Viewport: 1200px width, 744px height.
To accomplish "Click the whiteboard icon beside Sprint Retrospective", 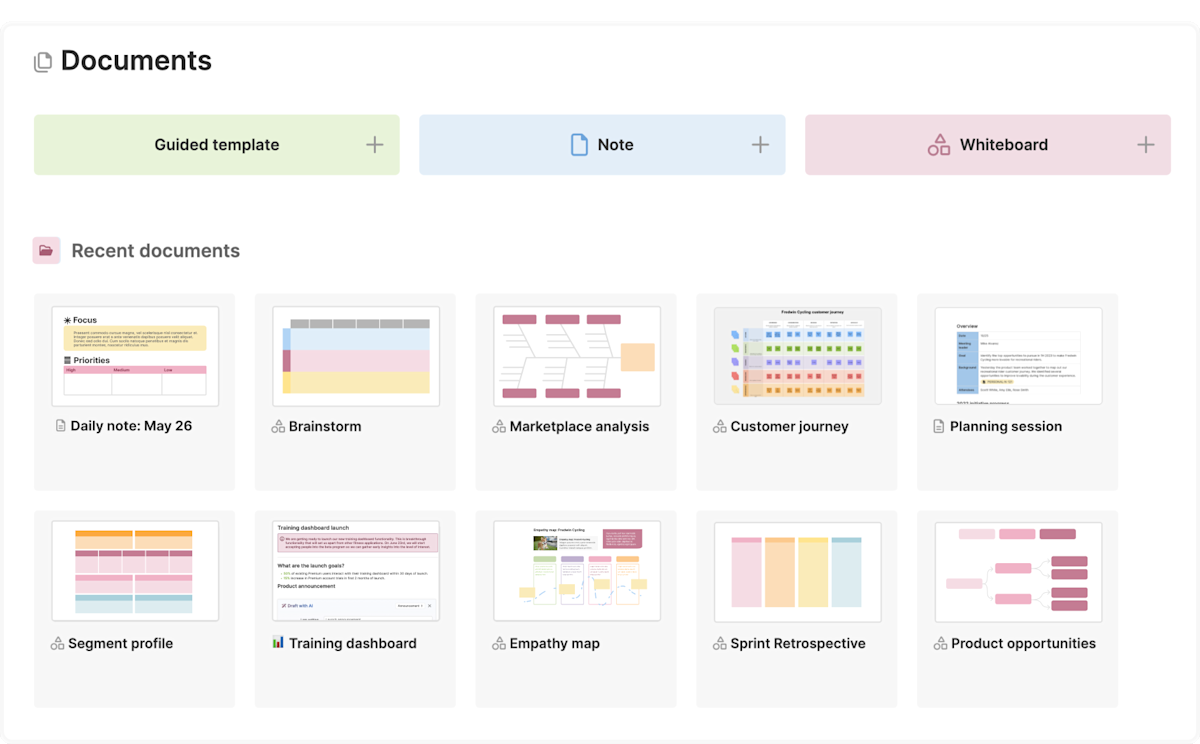I will pyautogui.click(x=720, y=644).
